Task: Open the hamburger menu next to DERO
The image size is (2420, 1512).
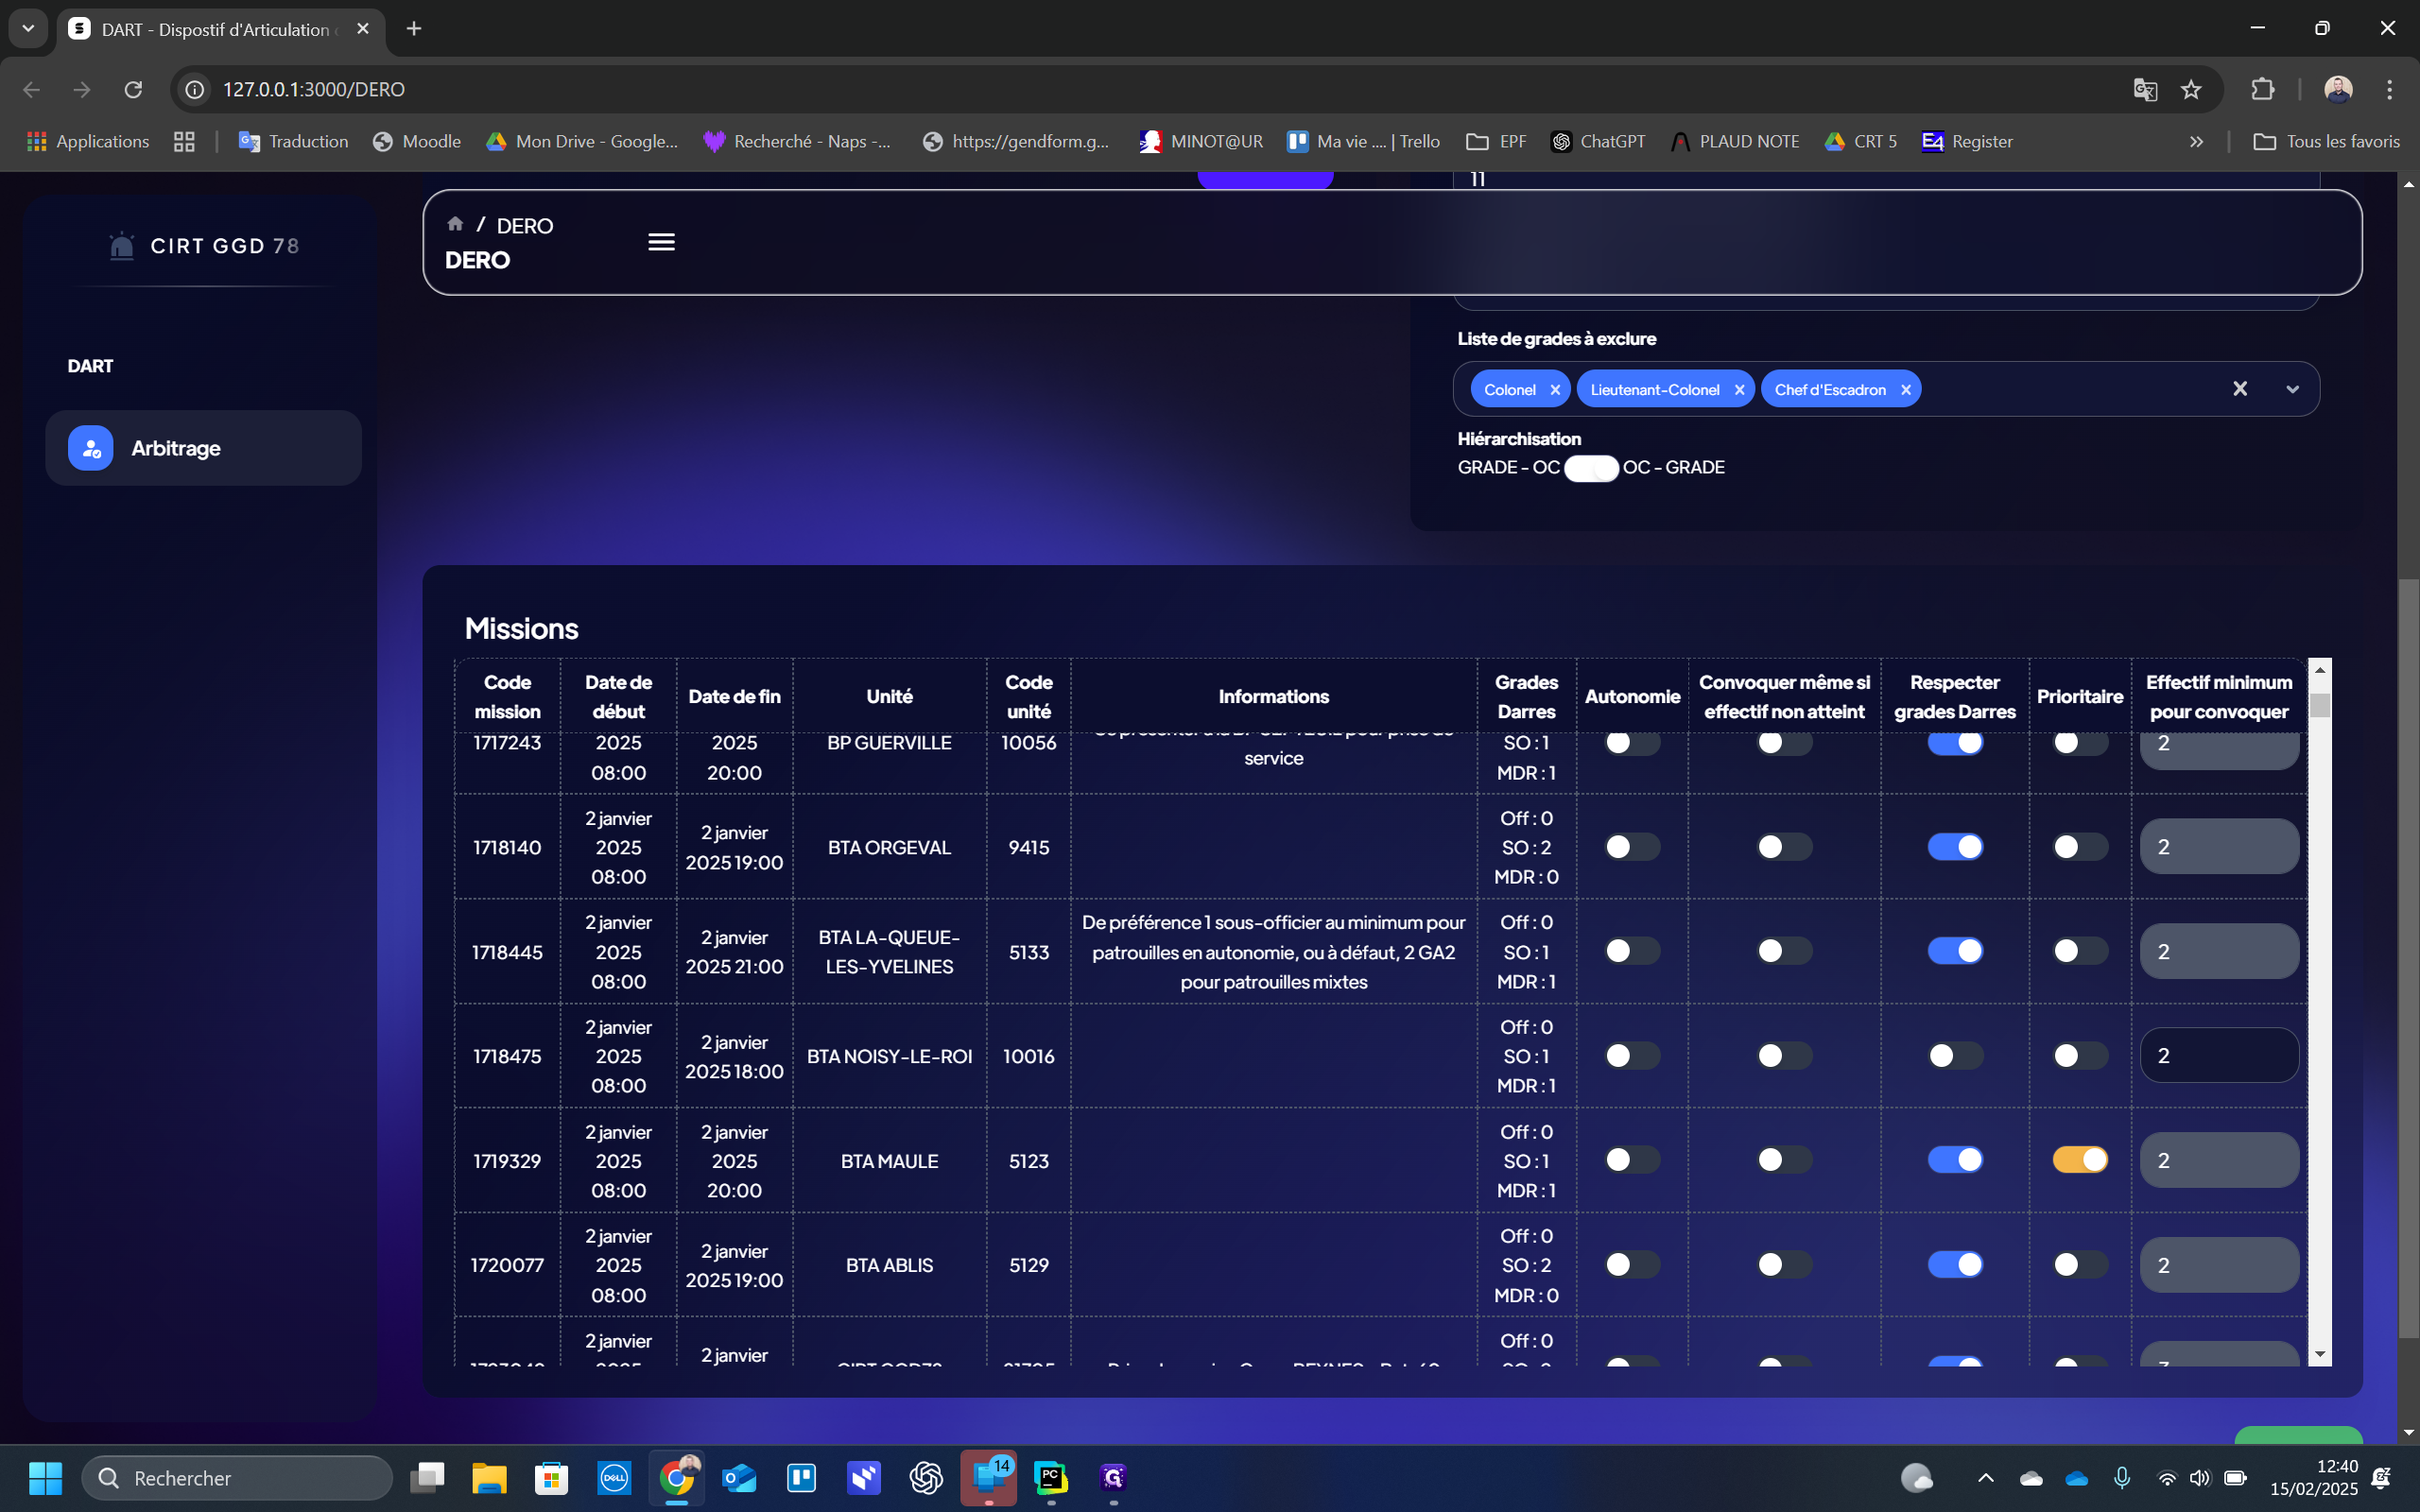Action: click(x=661, y=242)
